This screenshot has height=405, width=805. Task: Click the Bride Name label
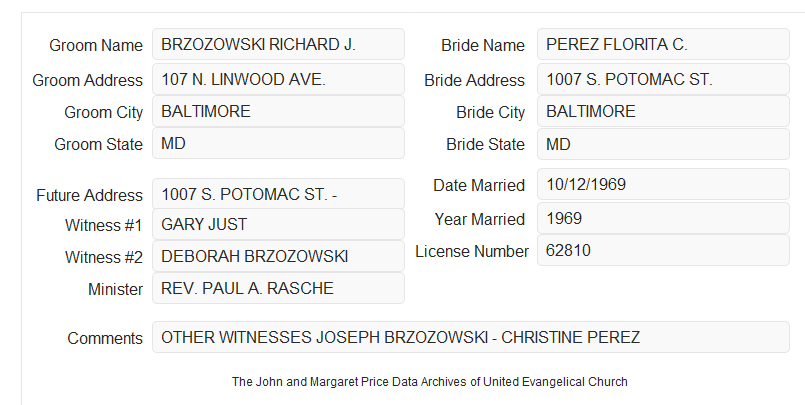pyautogui.click(x=483, y=45)
